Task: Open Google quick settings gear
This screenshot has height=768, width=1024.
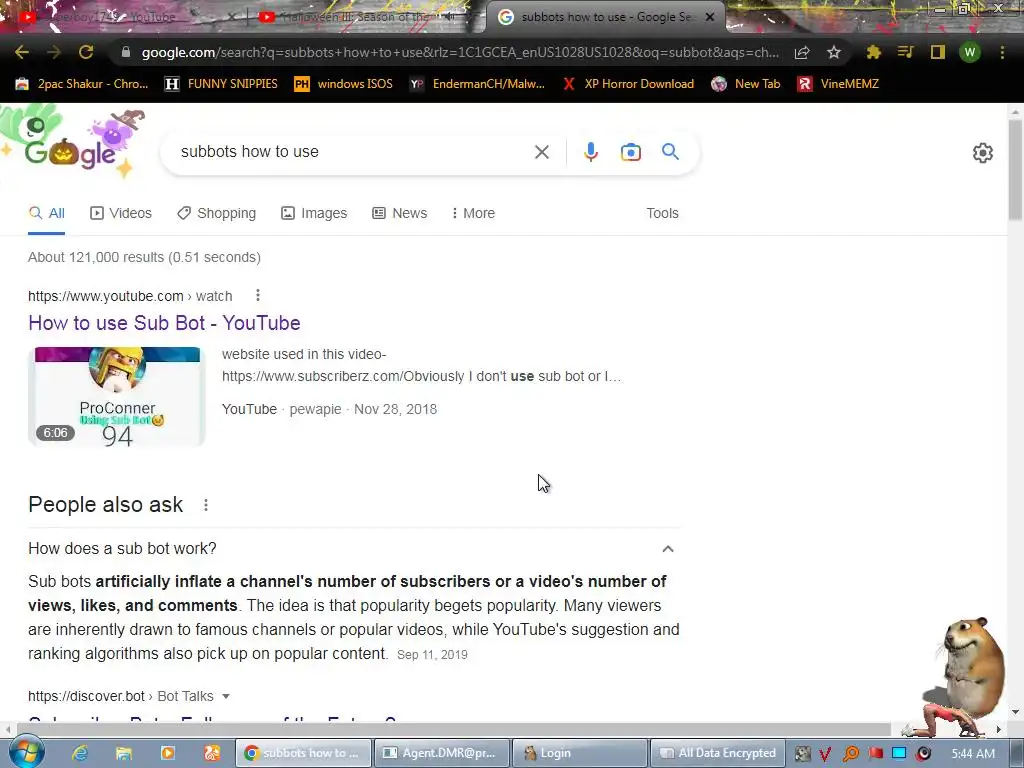Action: (982, 153)
